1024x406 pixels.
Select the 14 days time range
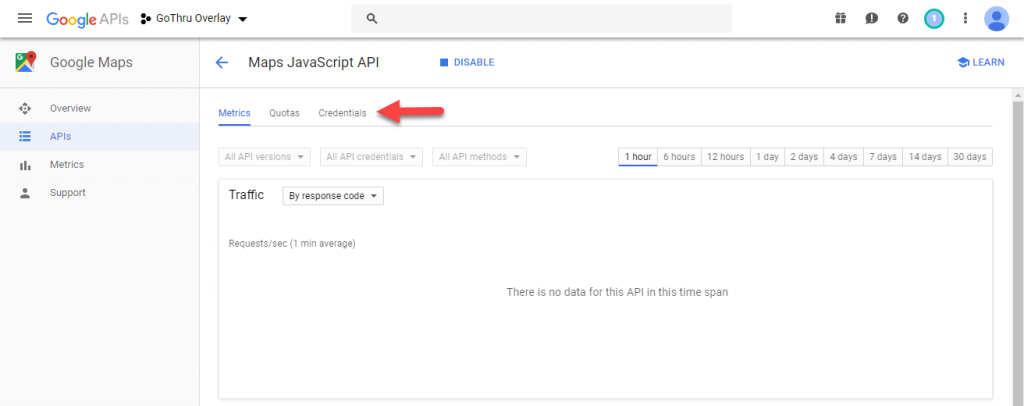point(925,157)
